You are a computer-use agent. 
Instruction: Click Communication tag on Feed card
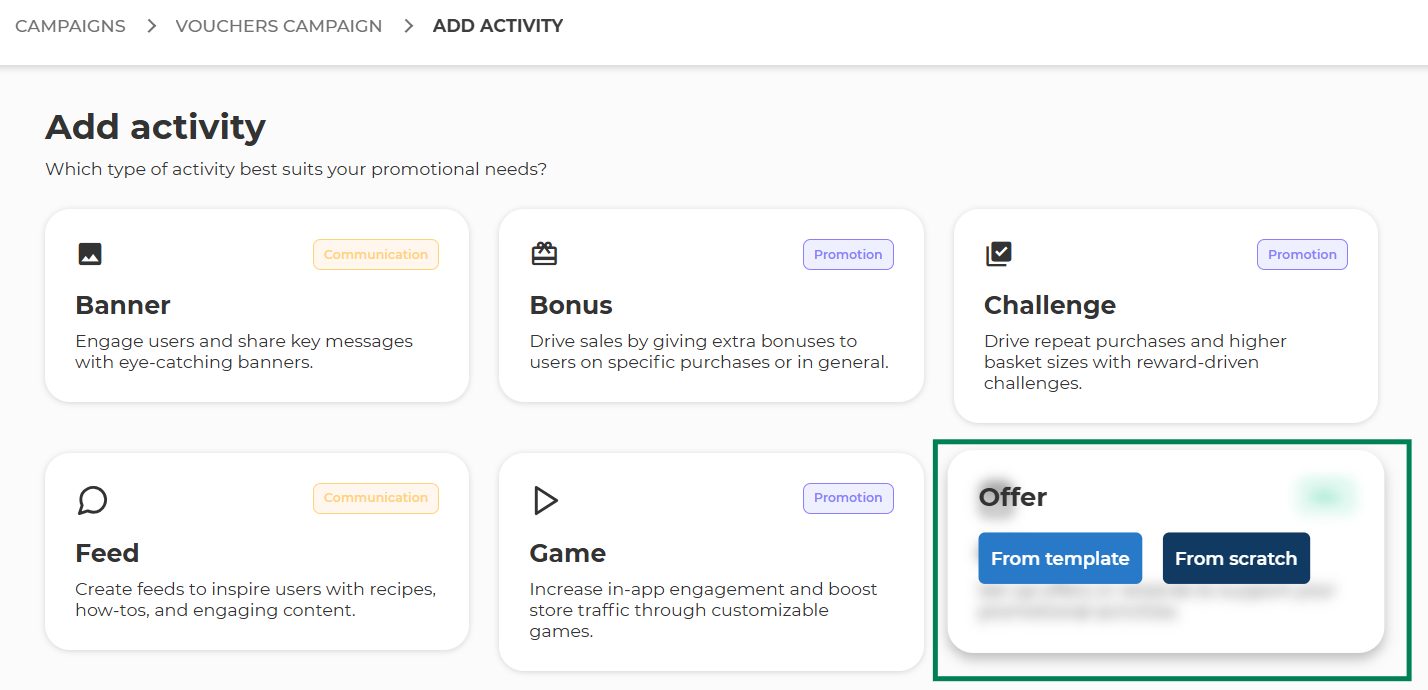coord(376,498)
